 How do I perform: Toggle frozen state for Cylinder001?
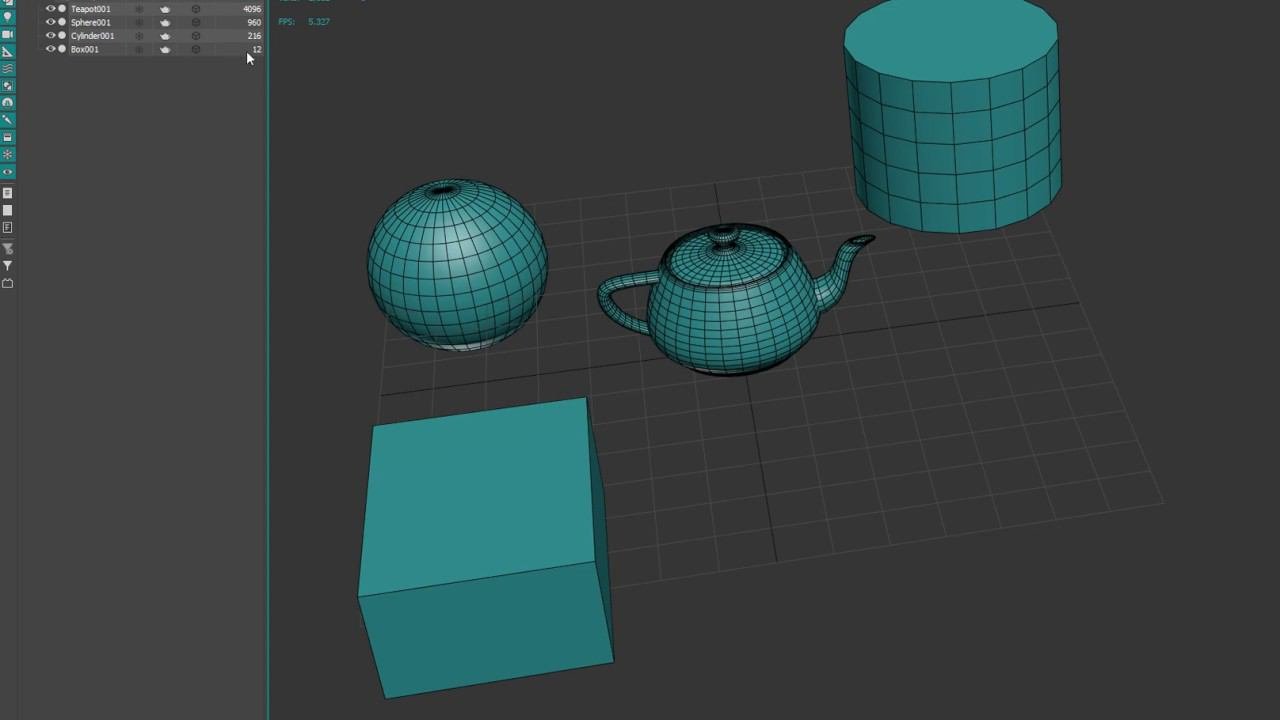[139, 36]
